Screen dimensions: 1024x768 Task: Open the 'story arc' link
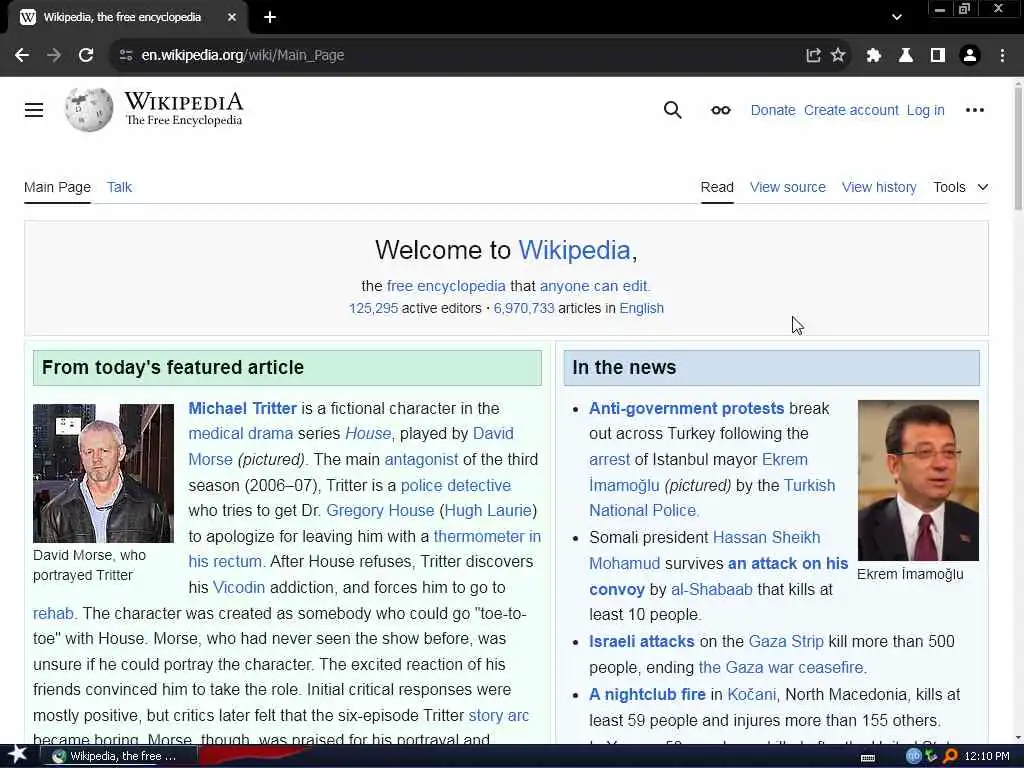[499, 716]
